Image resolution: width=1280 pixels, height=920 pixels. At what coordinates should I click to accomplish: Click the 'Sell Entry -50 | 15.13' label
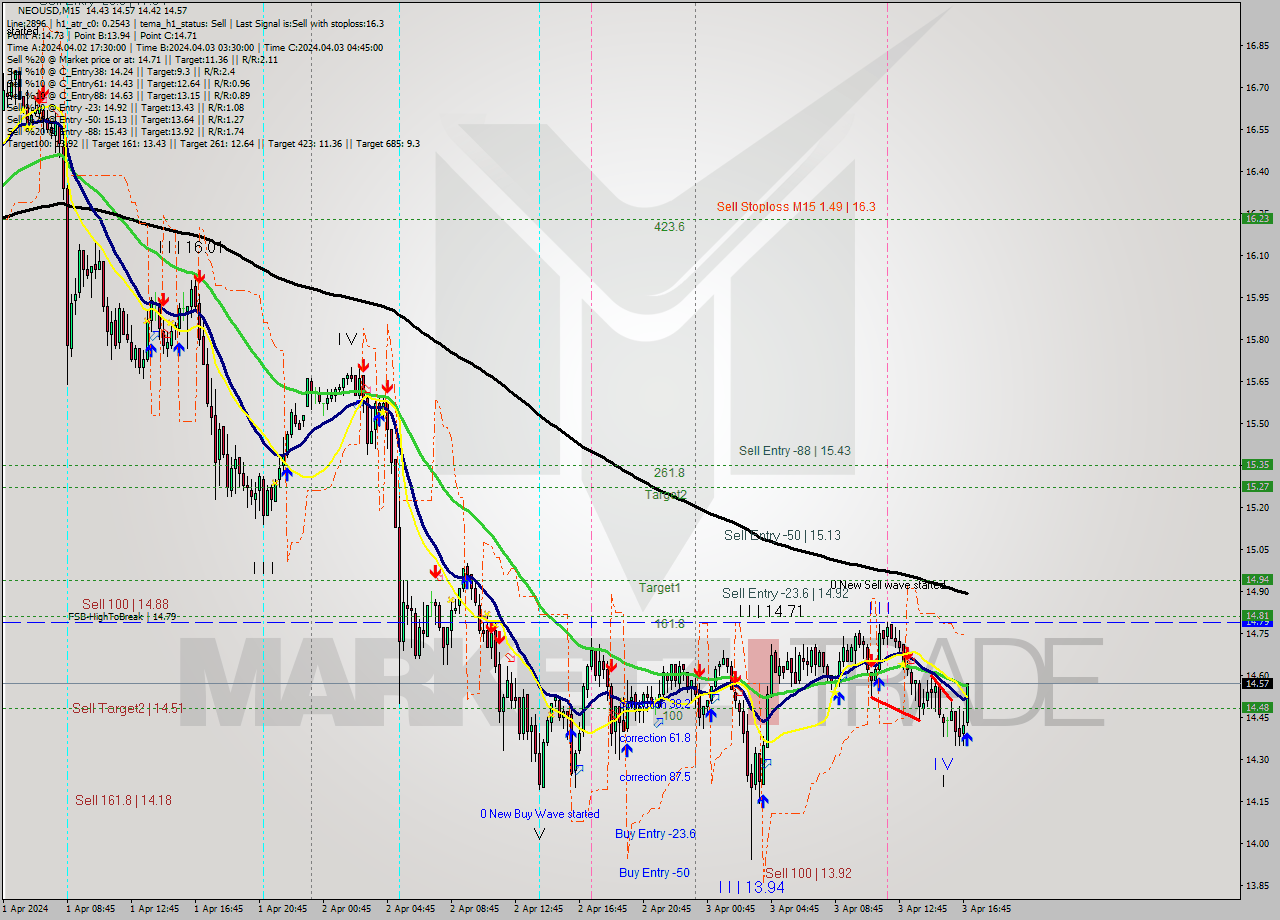click(782, 536)
